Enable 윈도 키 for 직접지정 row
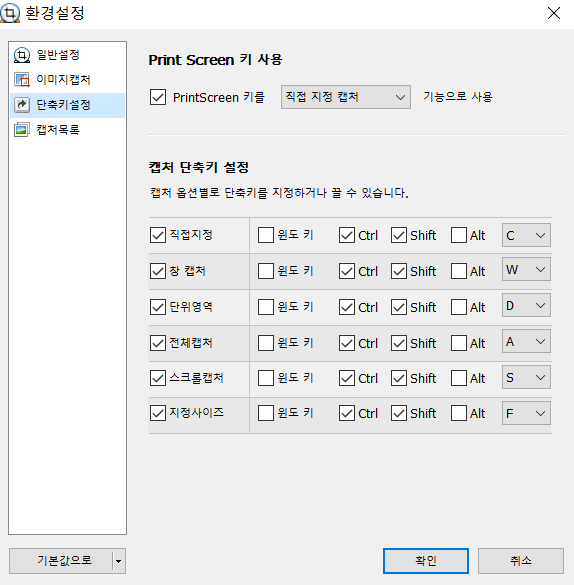The width and height of the screenshot is (574, 585). coord(266,235)
